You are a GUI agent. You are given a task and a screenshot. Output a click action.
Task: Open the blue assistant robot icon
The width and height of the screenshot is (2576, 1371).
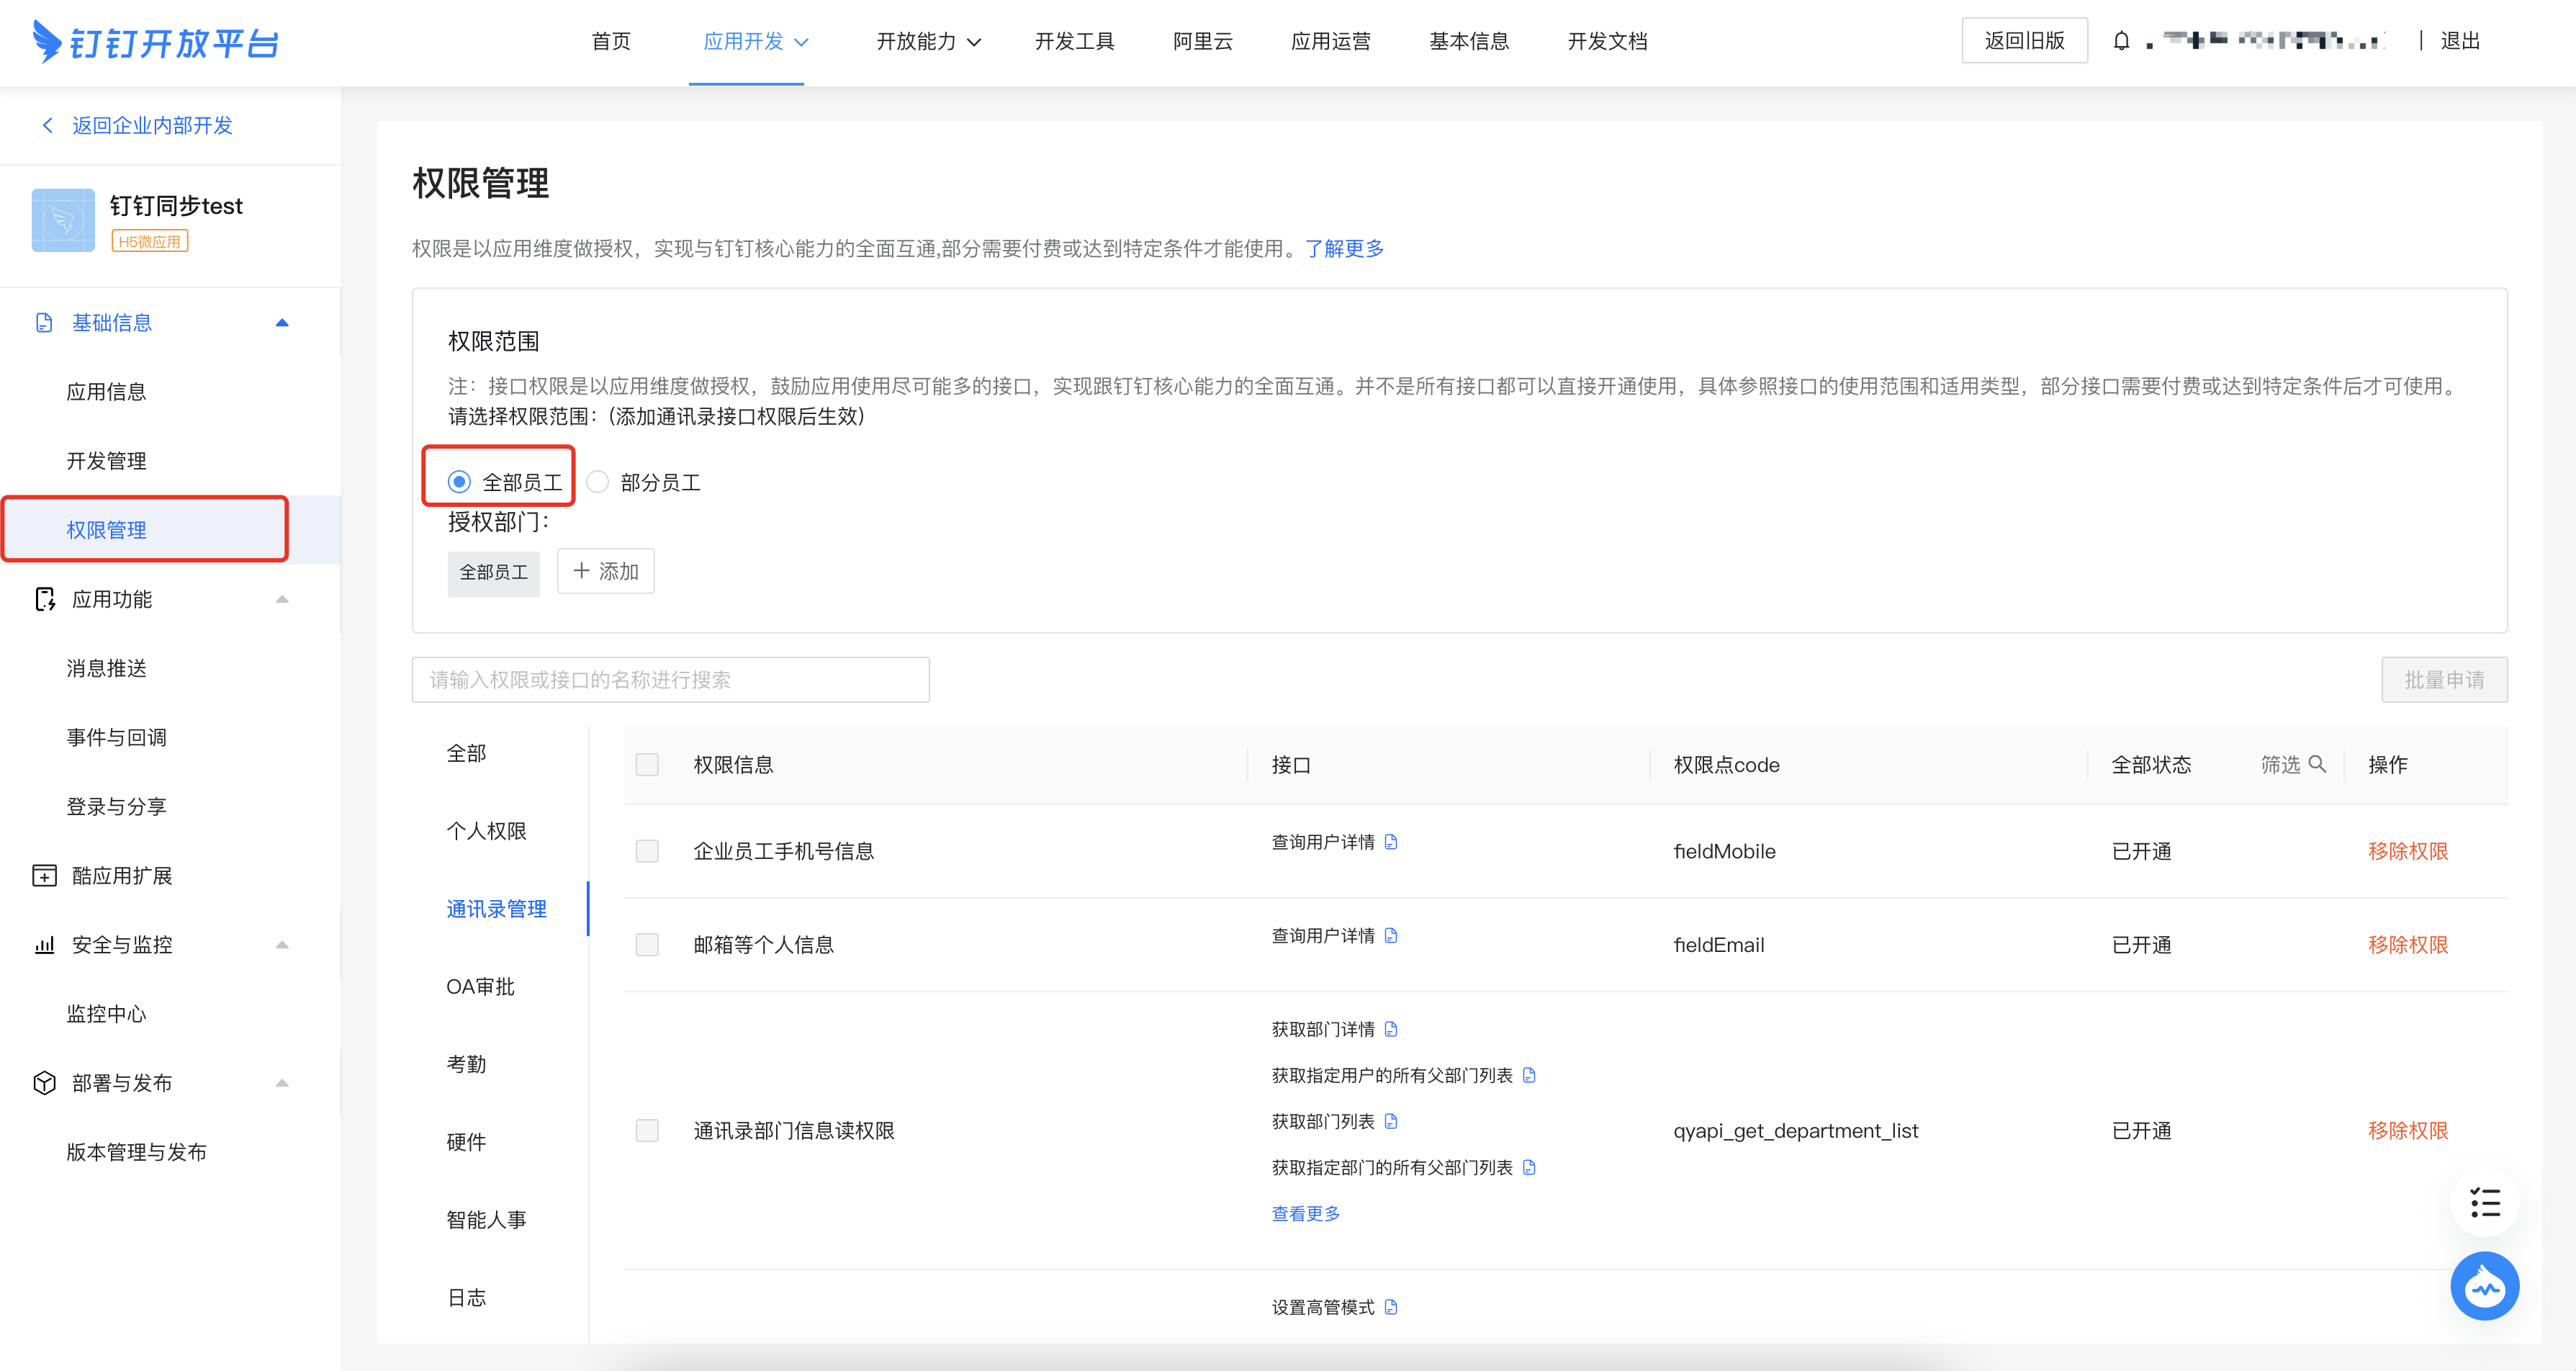coord(2484,1286)
